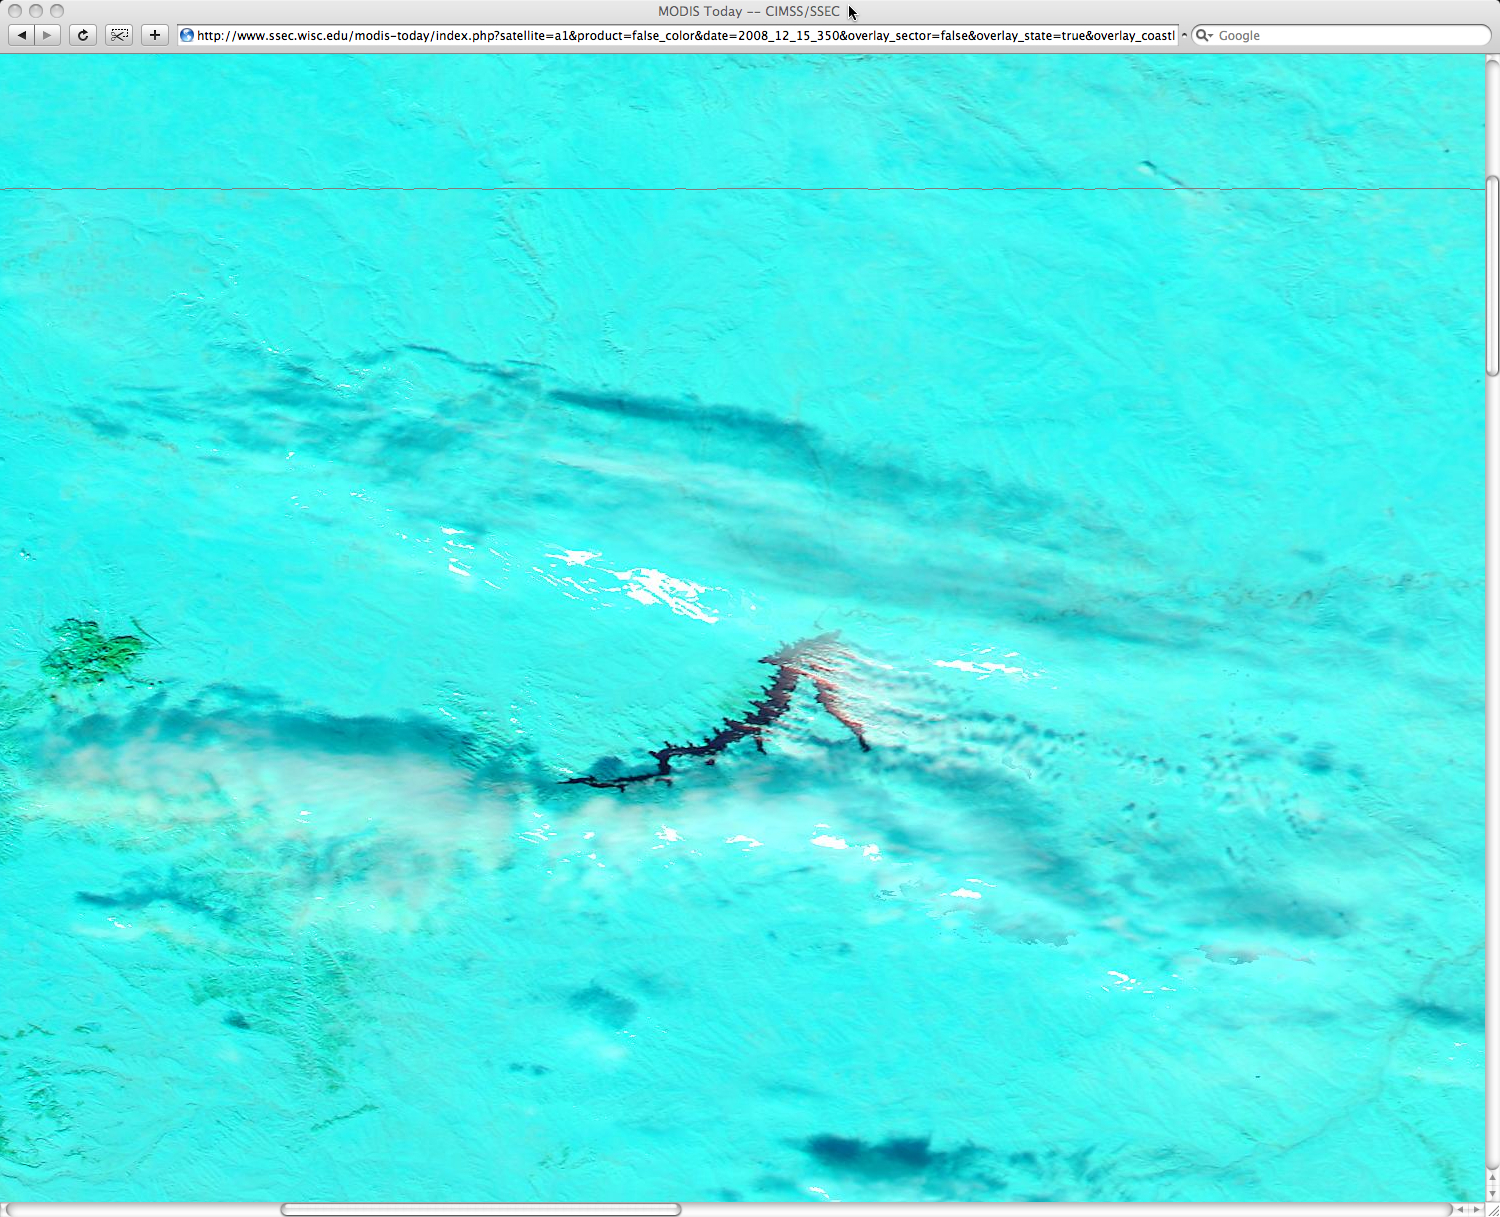Click the window resize grip corner

[1492, 1209]
